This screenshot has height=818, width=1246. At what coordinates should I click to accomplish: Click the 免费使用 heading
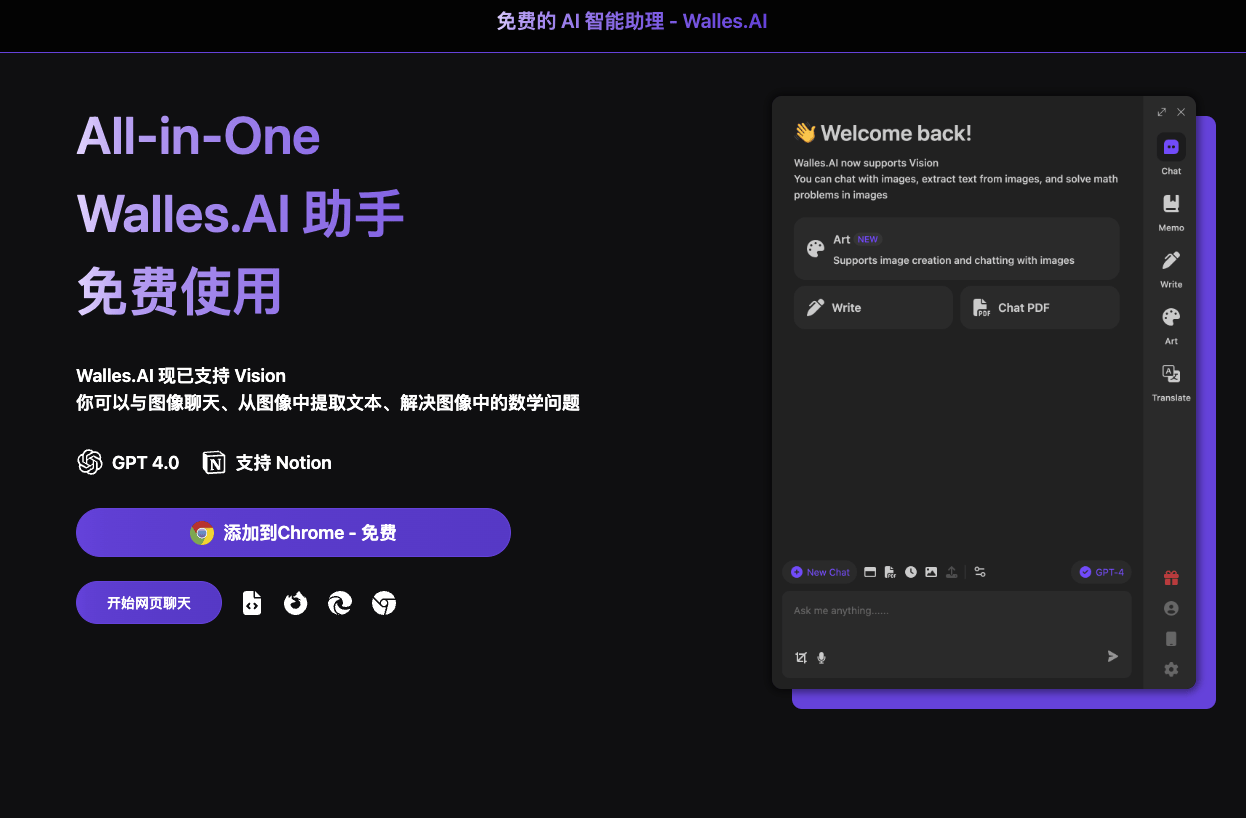[179, 291]
